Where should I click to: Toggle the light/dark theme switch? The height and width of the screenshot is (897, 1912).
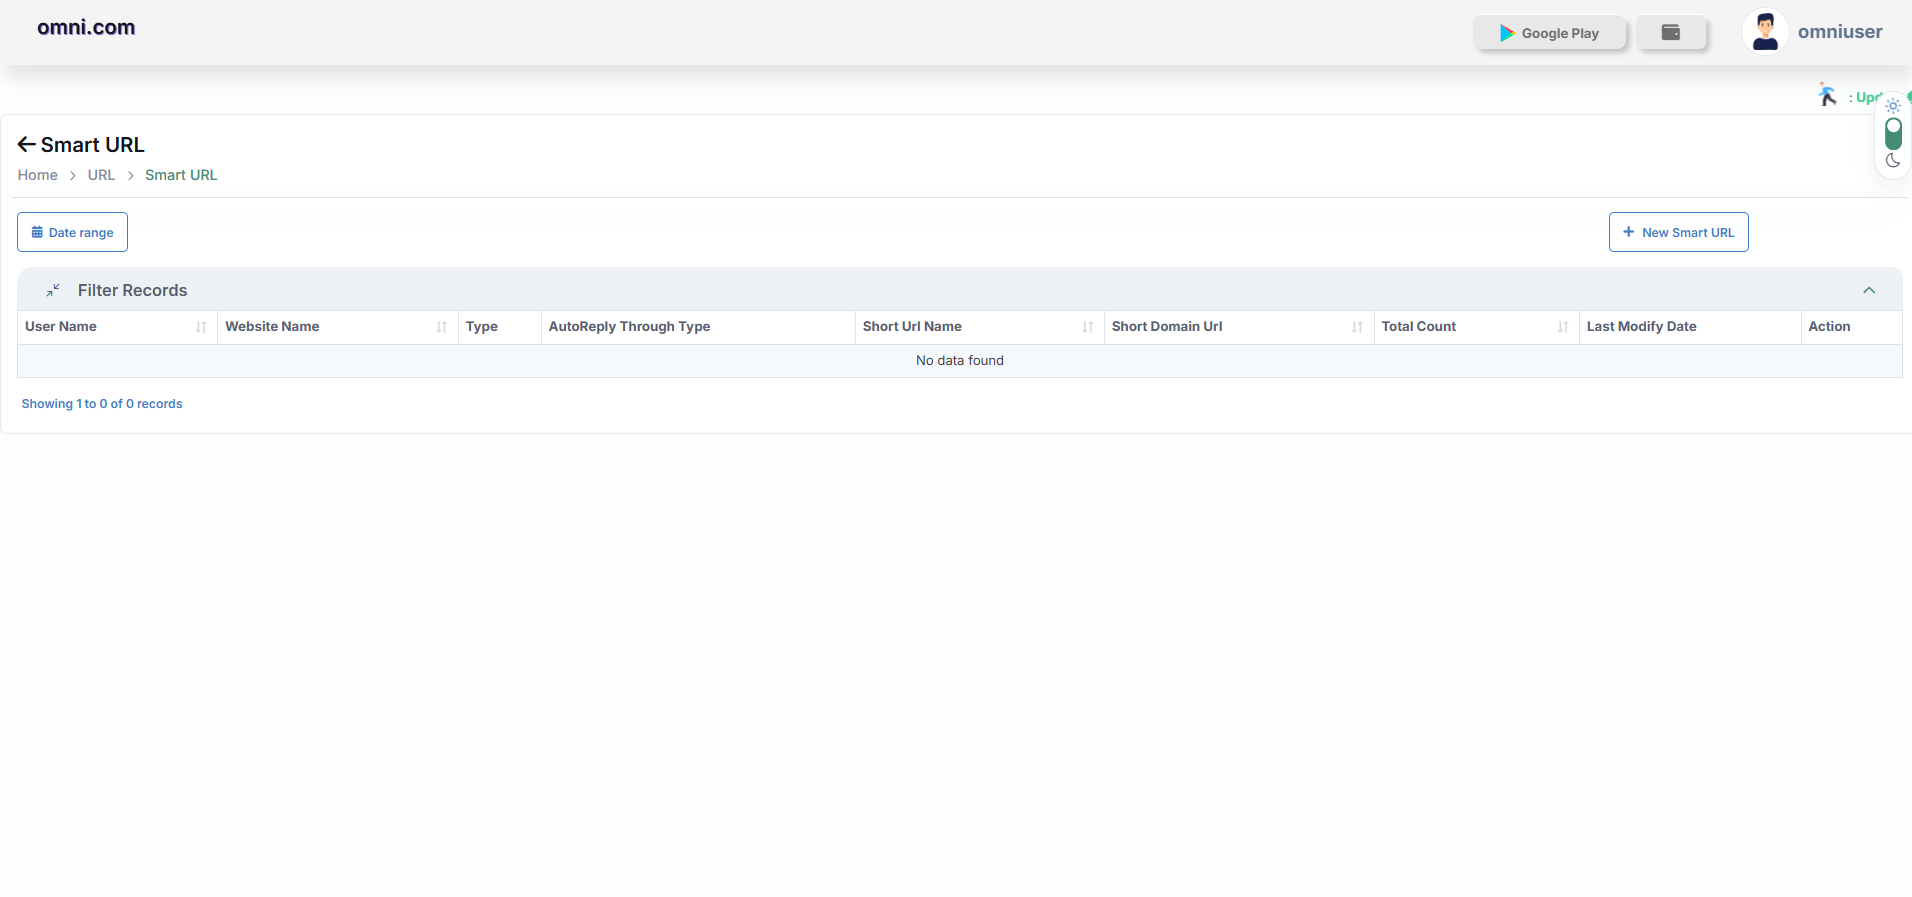point(1893,133)
